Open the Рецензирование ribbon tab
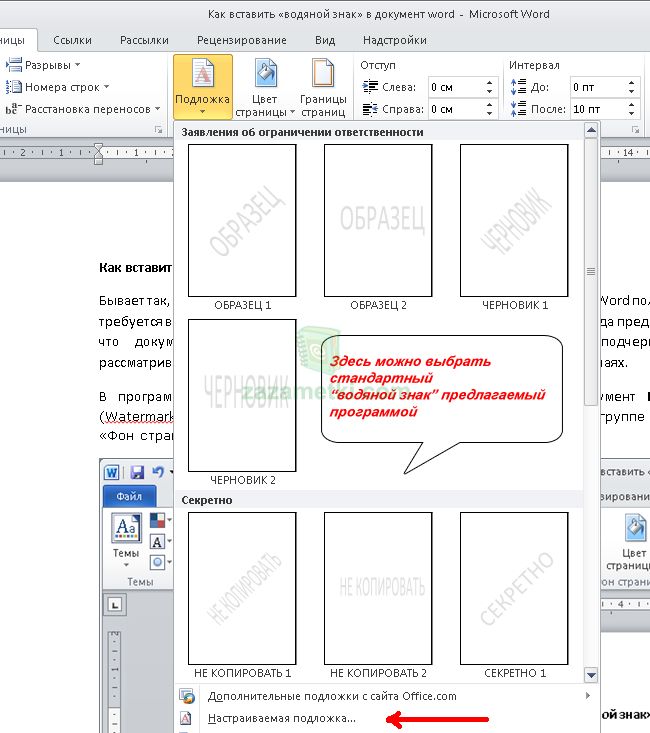Viewport: 650px width, 733px height. (x=242, y=40)
